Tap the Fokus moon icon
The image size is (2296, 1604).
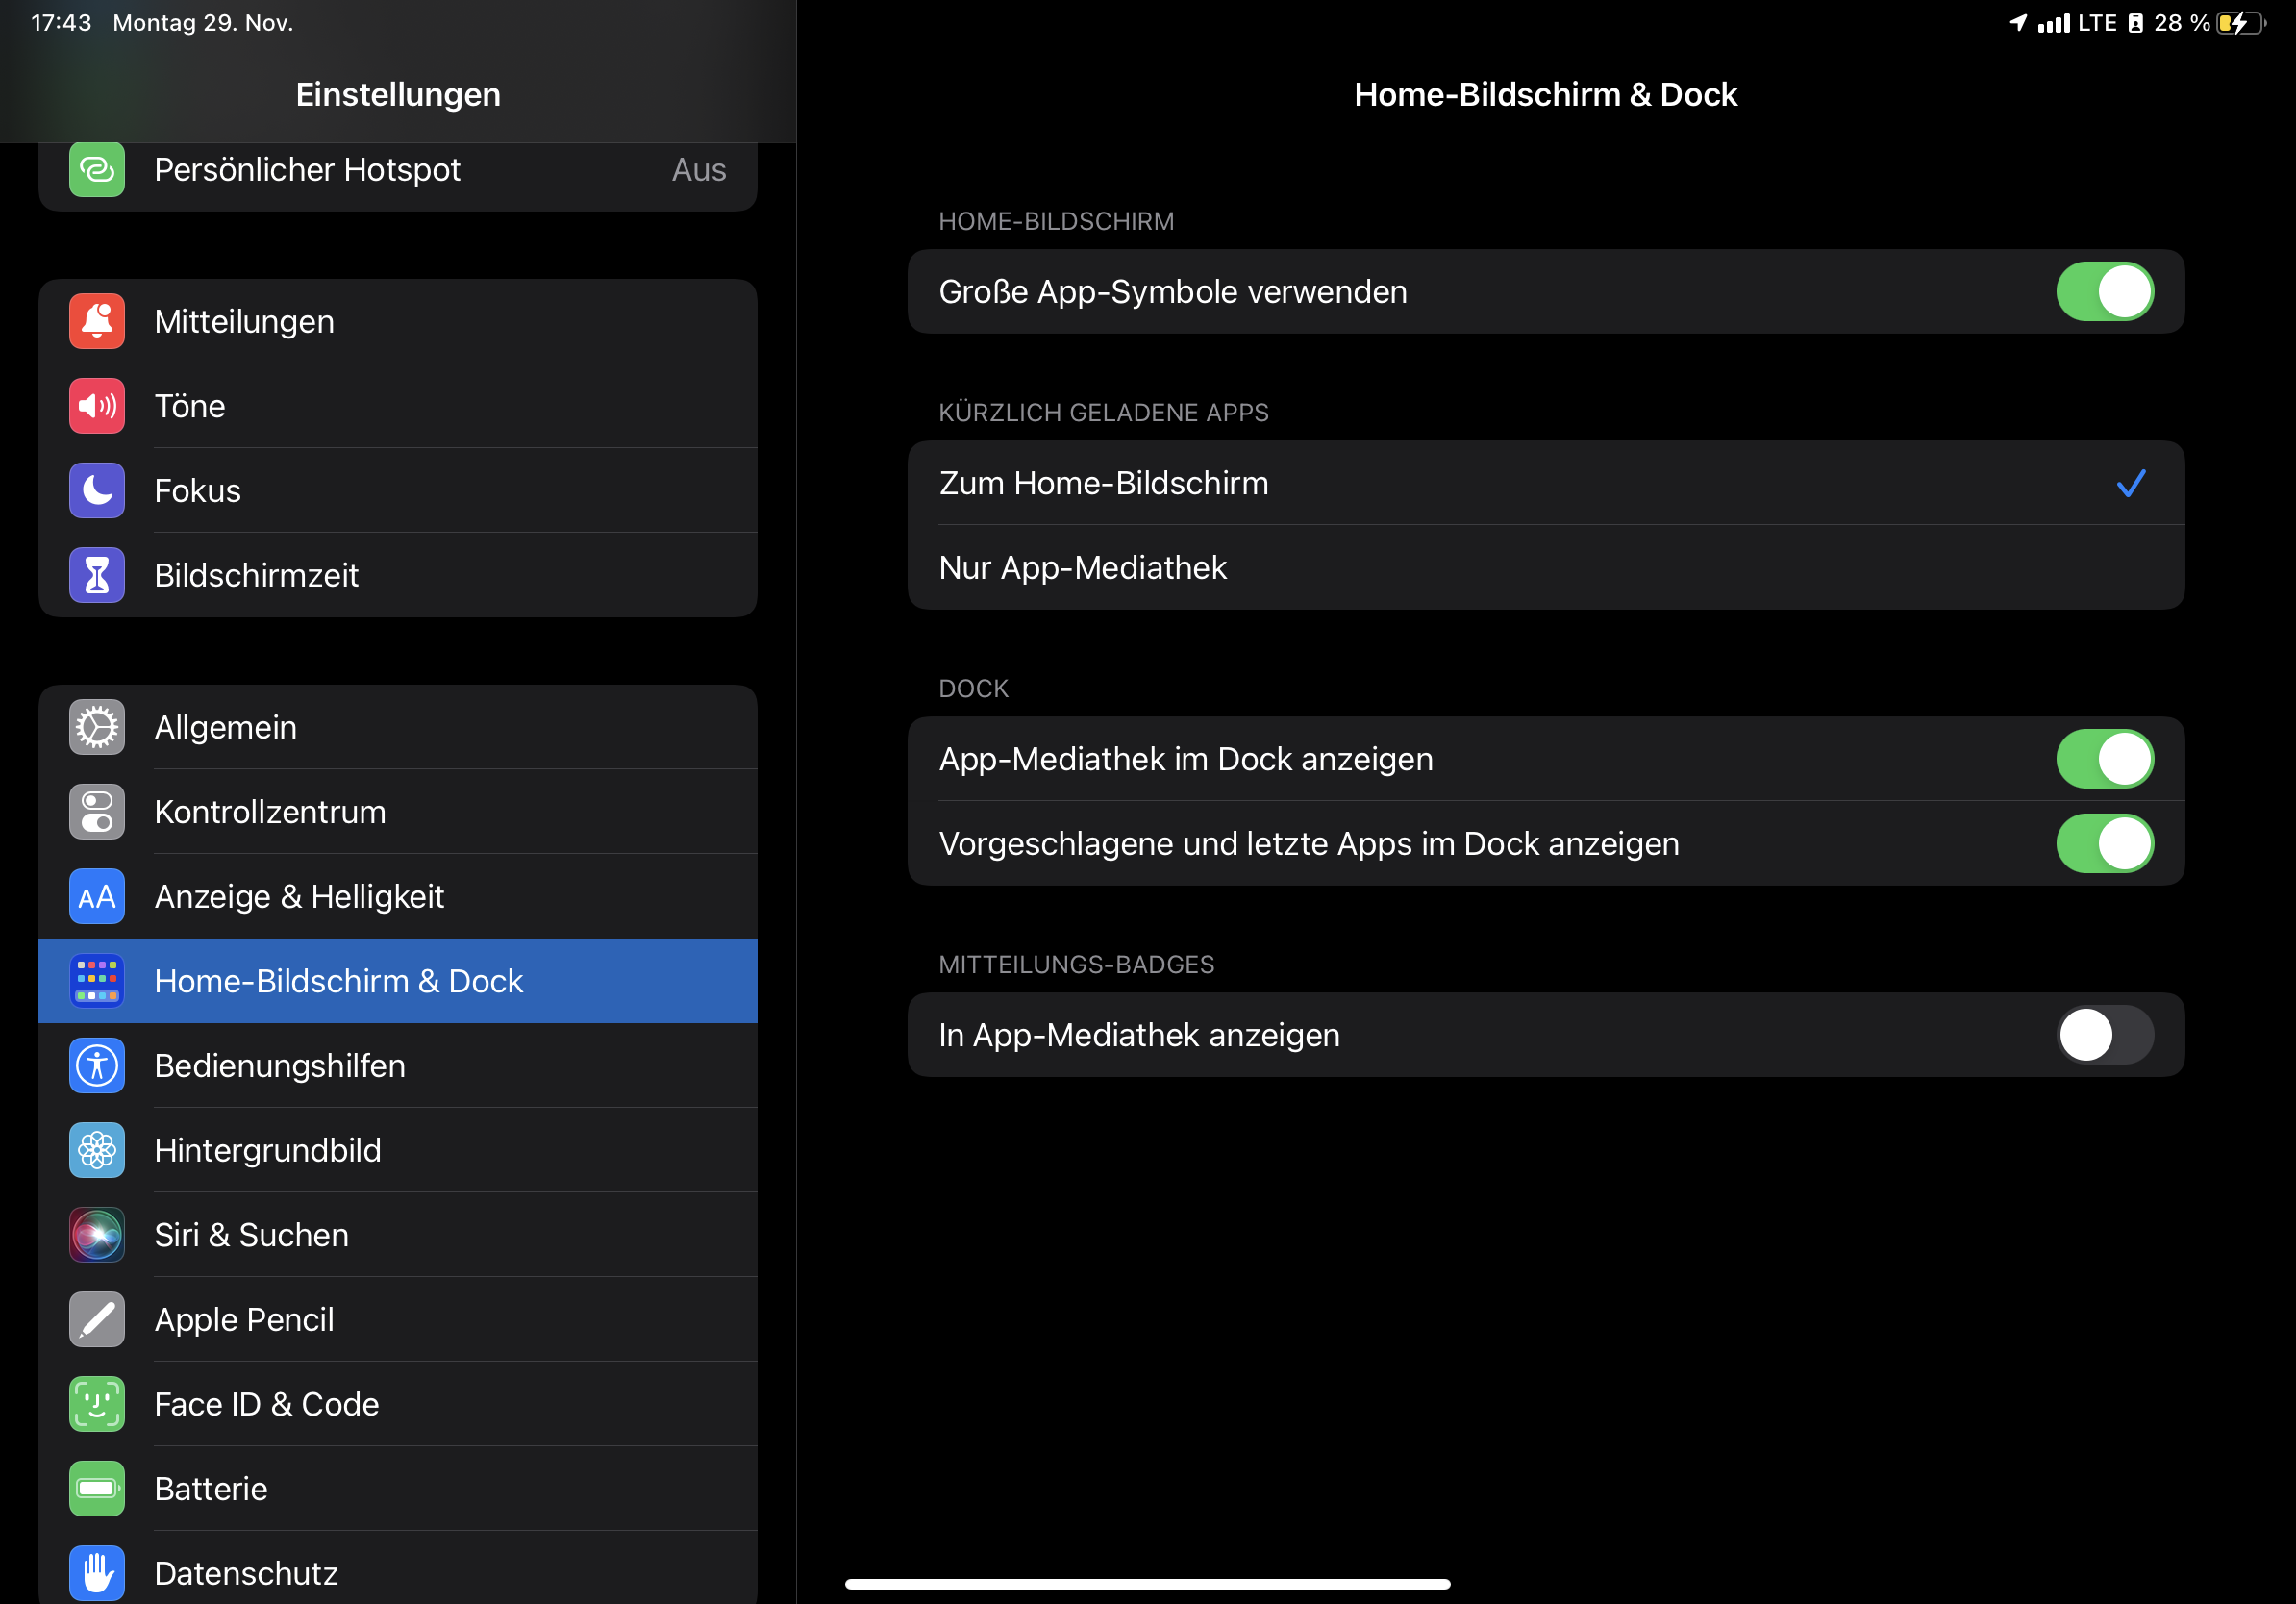tap(97, 491)
